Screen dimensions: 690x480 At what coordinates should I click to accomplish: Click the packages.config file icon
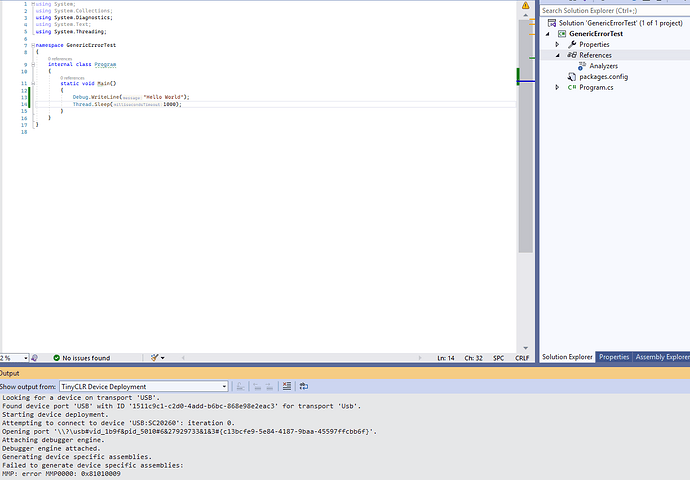[572, 77]
